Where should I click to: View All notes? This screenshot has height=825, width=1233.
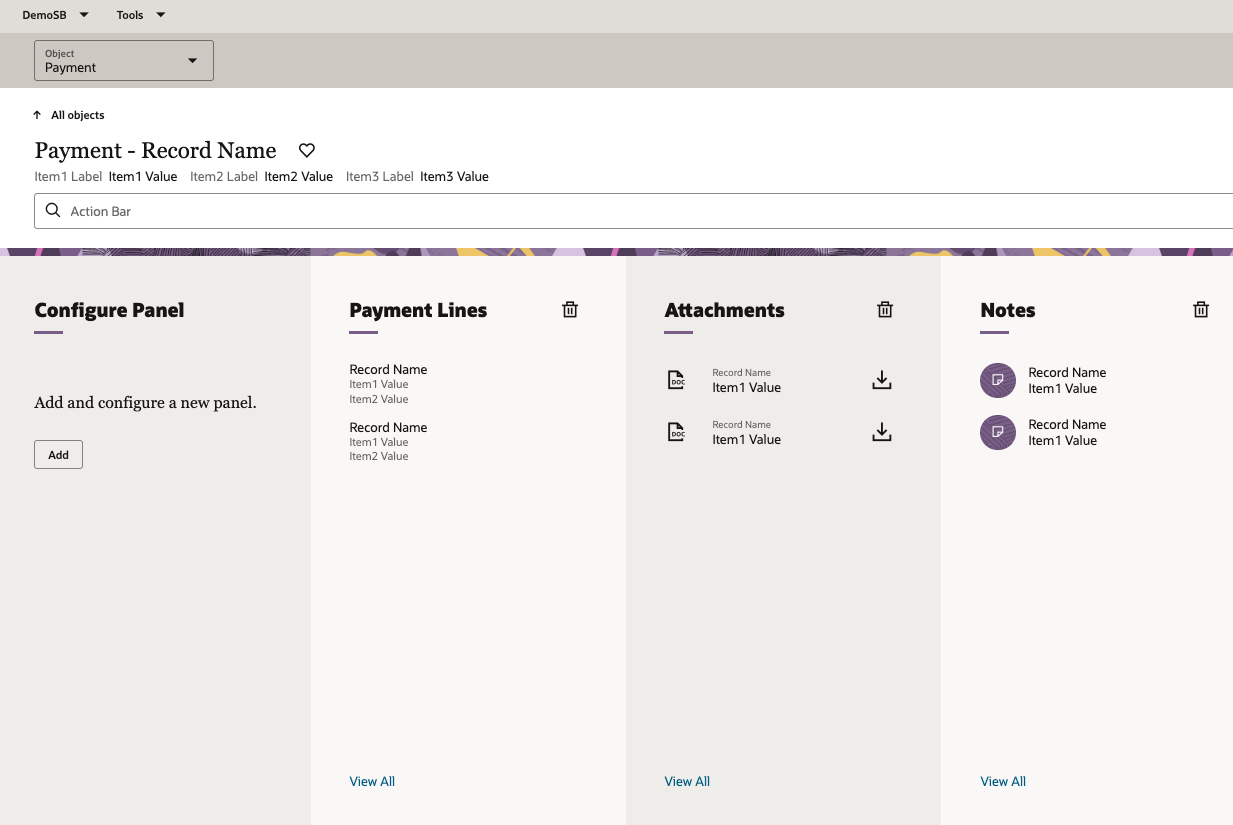(1003, 781)
